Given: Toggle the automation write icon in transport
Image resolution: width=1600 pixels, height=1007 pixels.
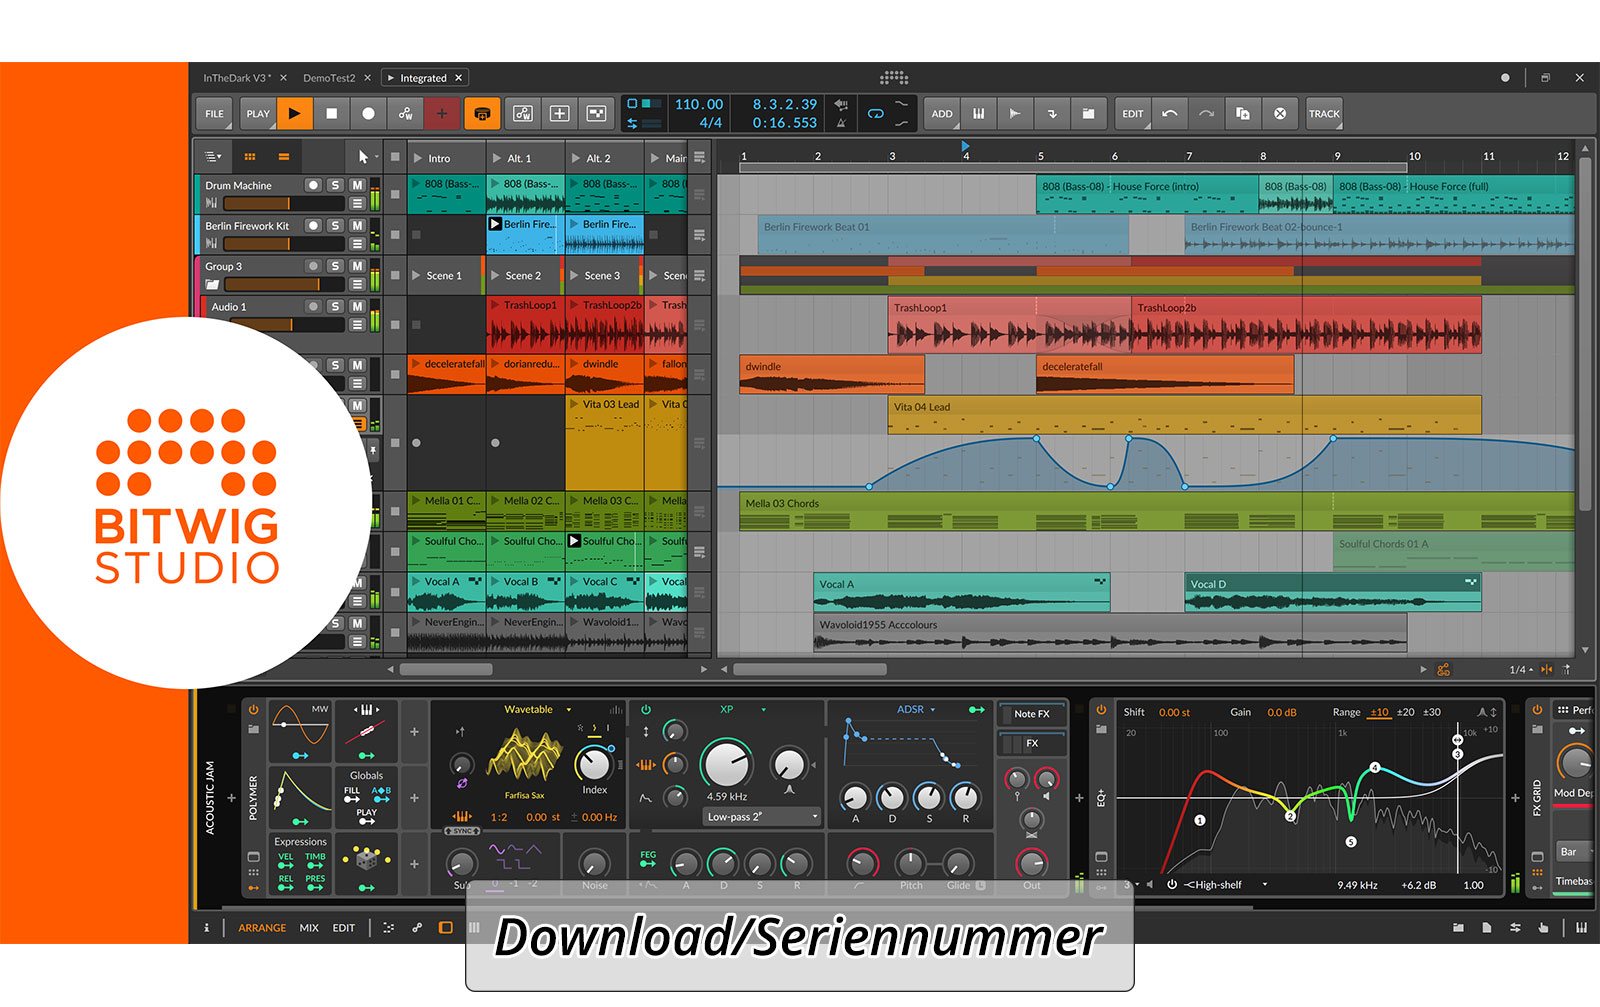Looking at the screenshot, I should click(405, 114).
